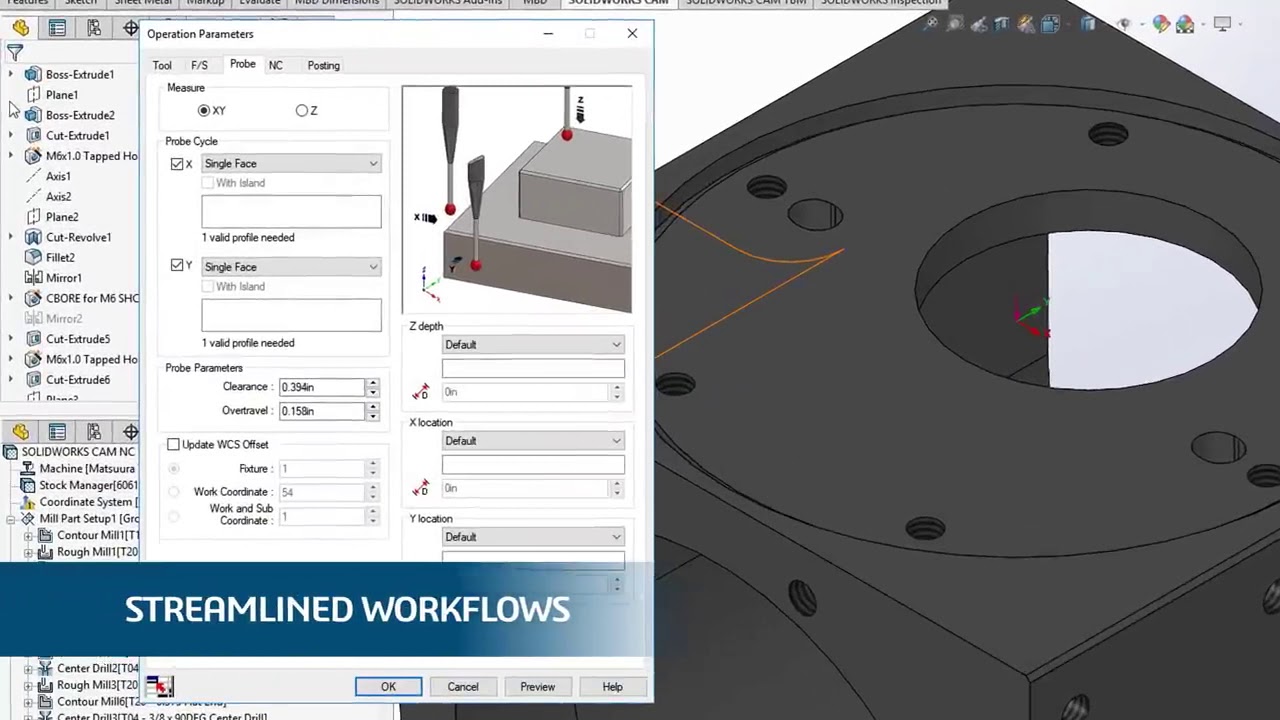Select Plane2 in the feature tree

click(61, 217)
